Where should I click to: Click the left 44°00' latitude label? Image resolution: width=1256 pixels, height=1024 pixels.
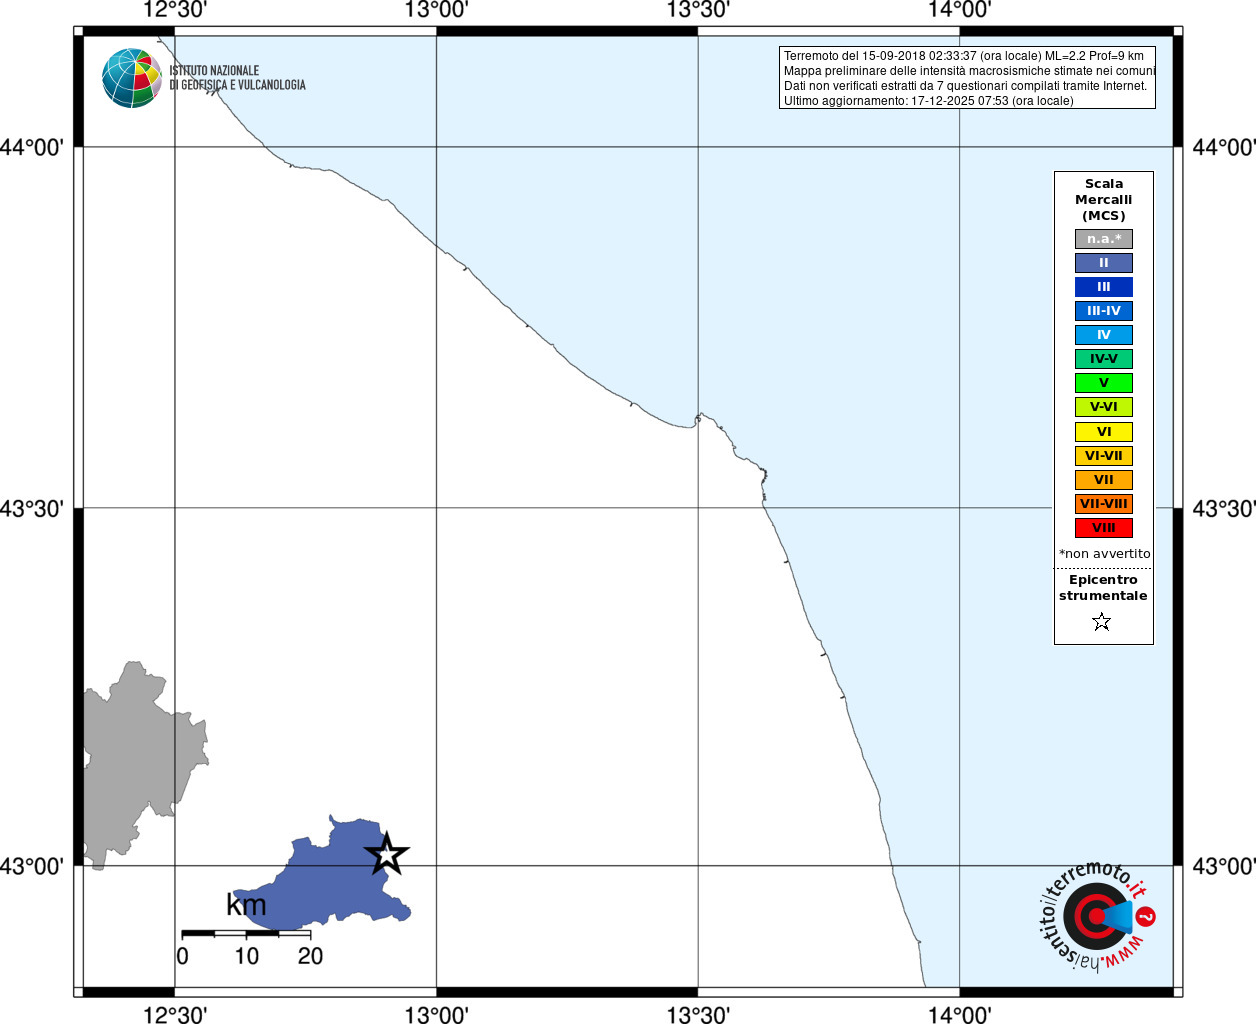click(32, 147)
